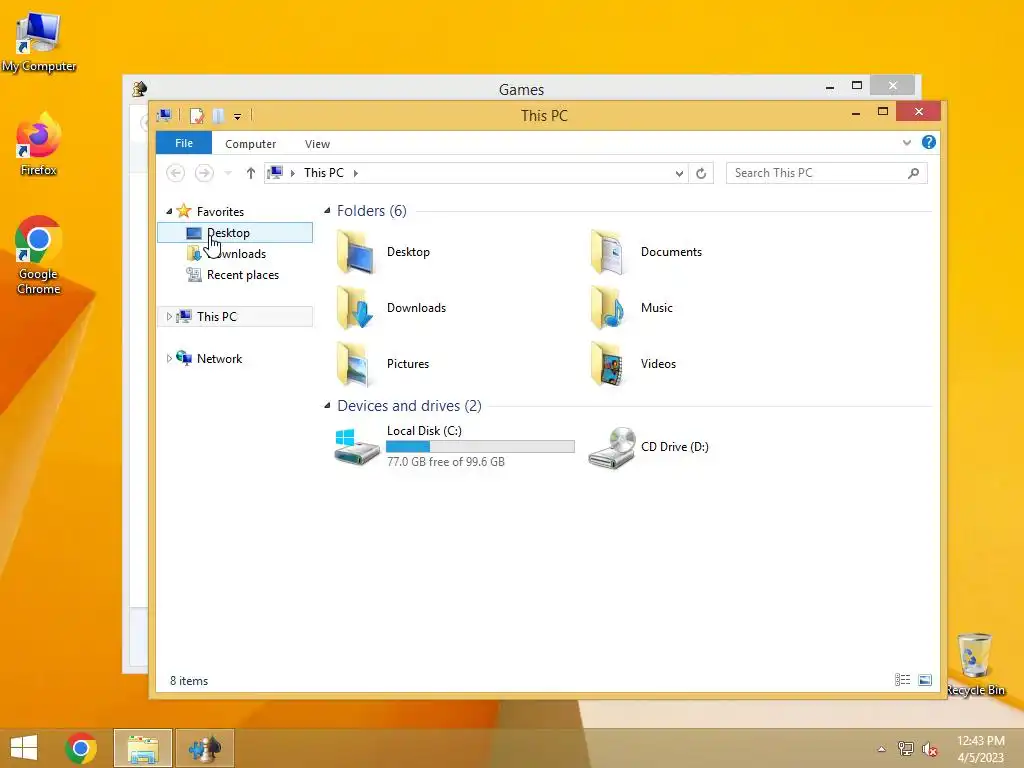
Task: Click the Forward navigation arrow
Action: [204, 173]
